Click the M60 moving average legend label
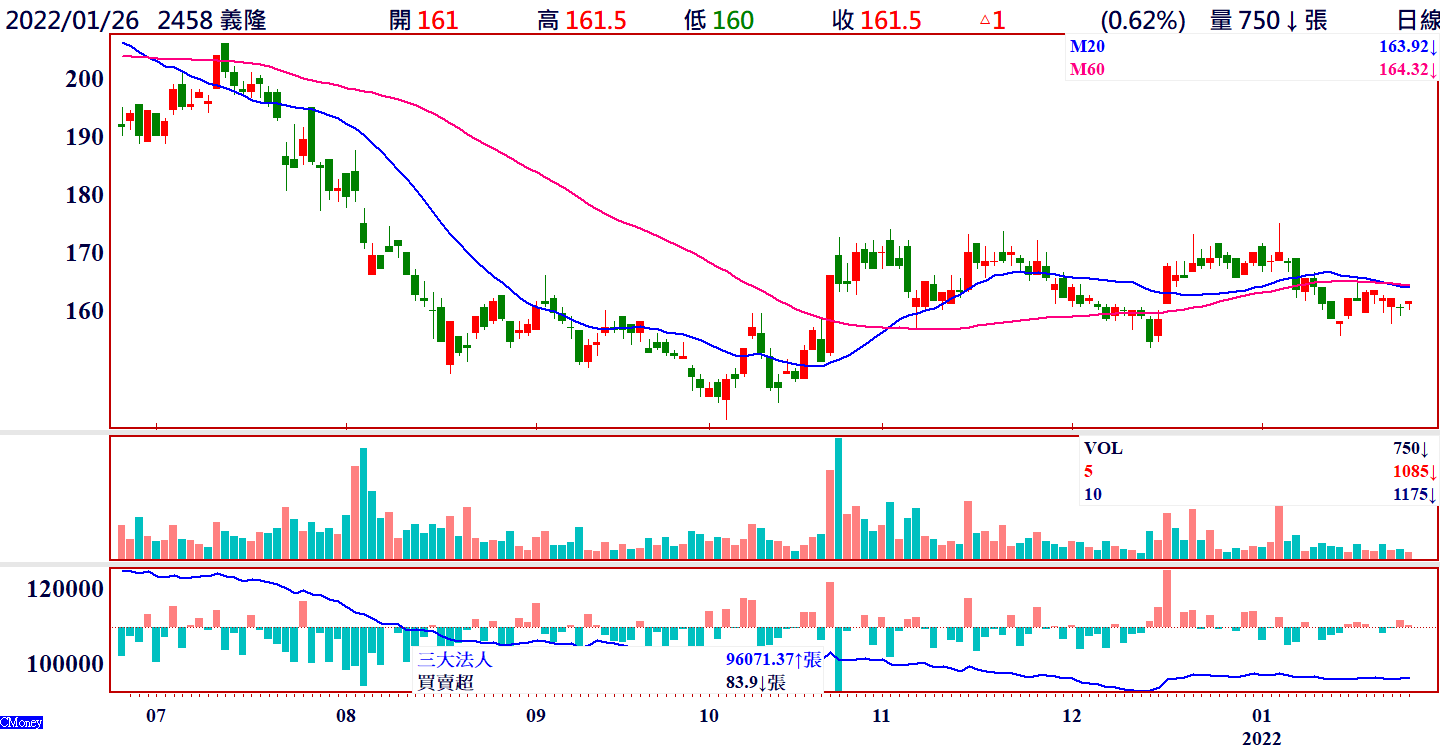Image resolution: width=1440 pixels, height=750 pixels. (x=1088, y=70)
